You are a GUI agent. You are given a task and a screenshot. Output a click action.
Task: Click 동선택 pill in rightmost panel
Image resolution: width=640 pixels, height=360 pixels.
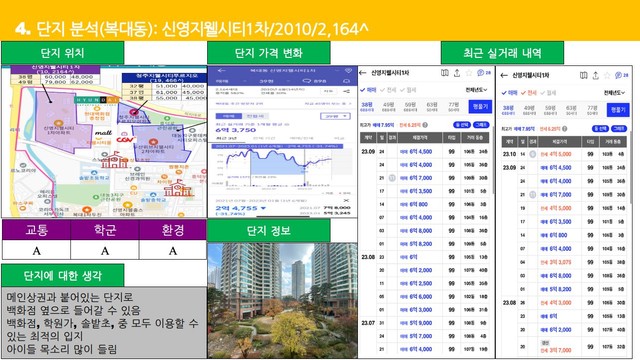tap(600, 129)
